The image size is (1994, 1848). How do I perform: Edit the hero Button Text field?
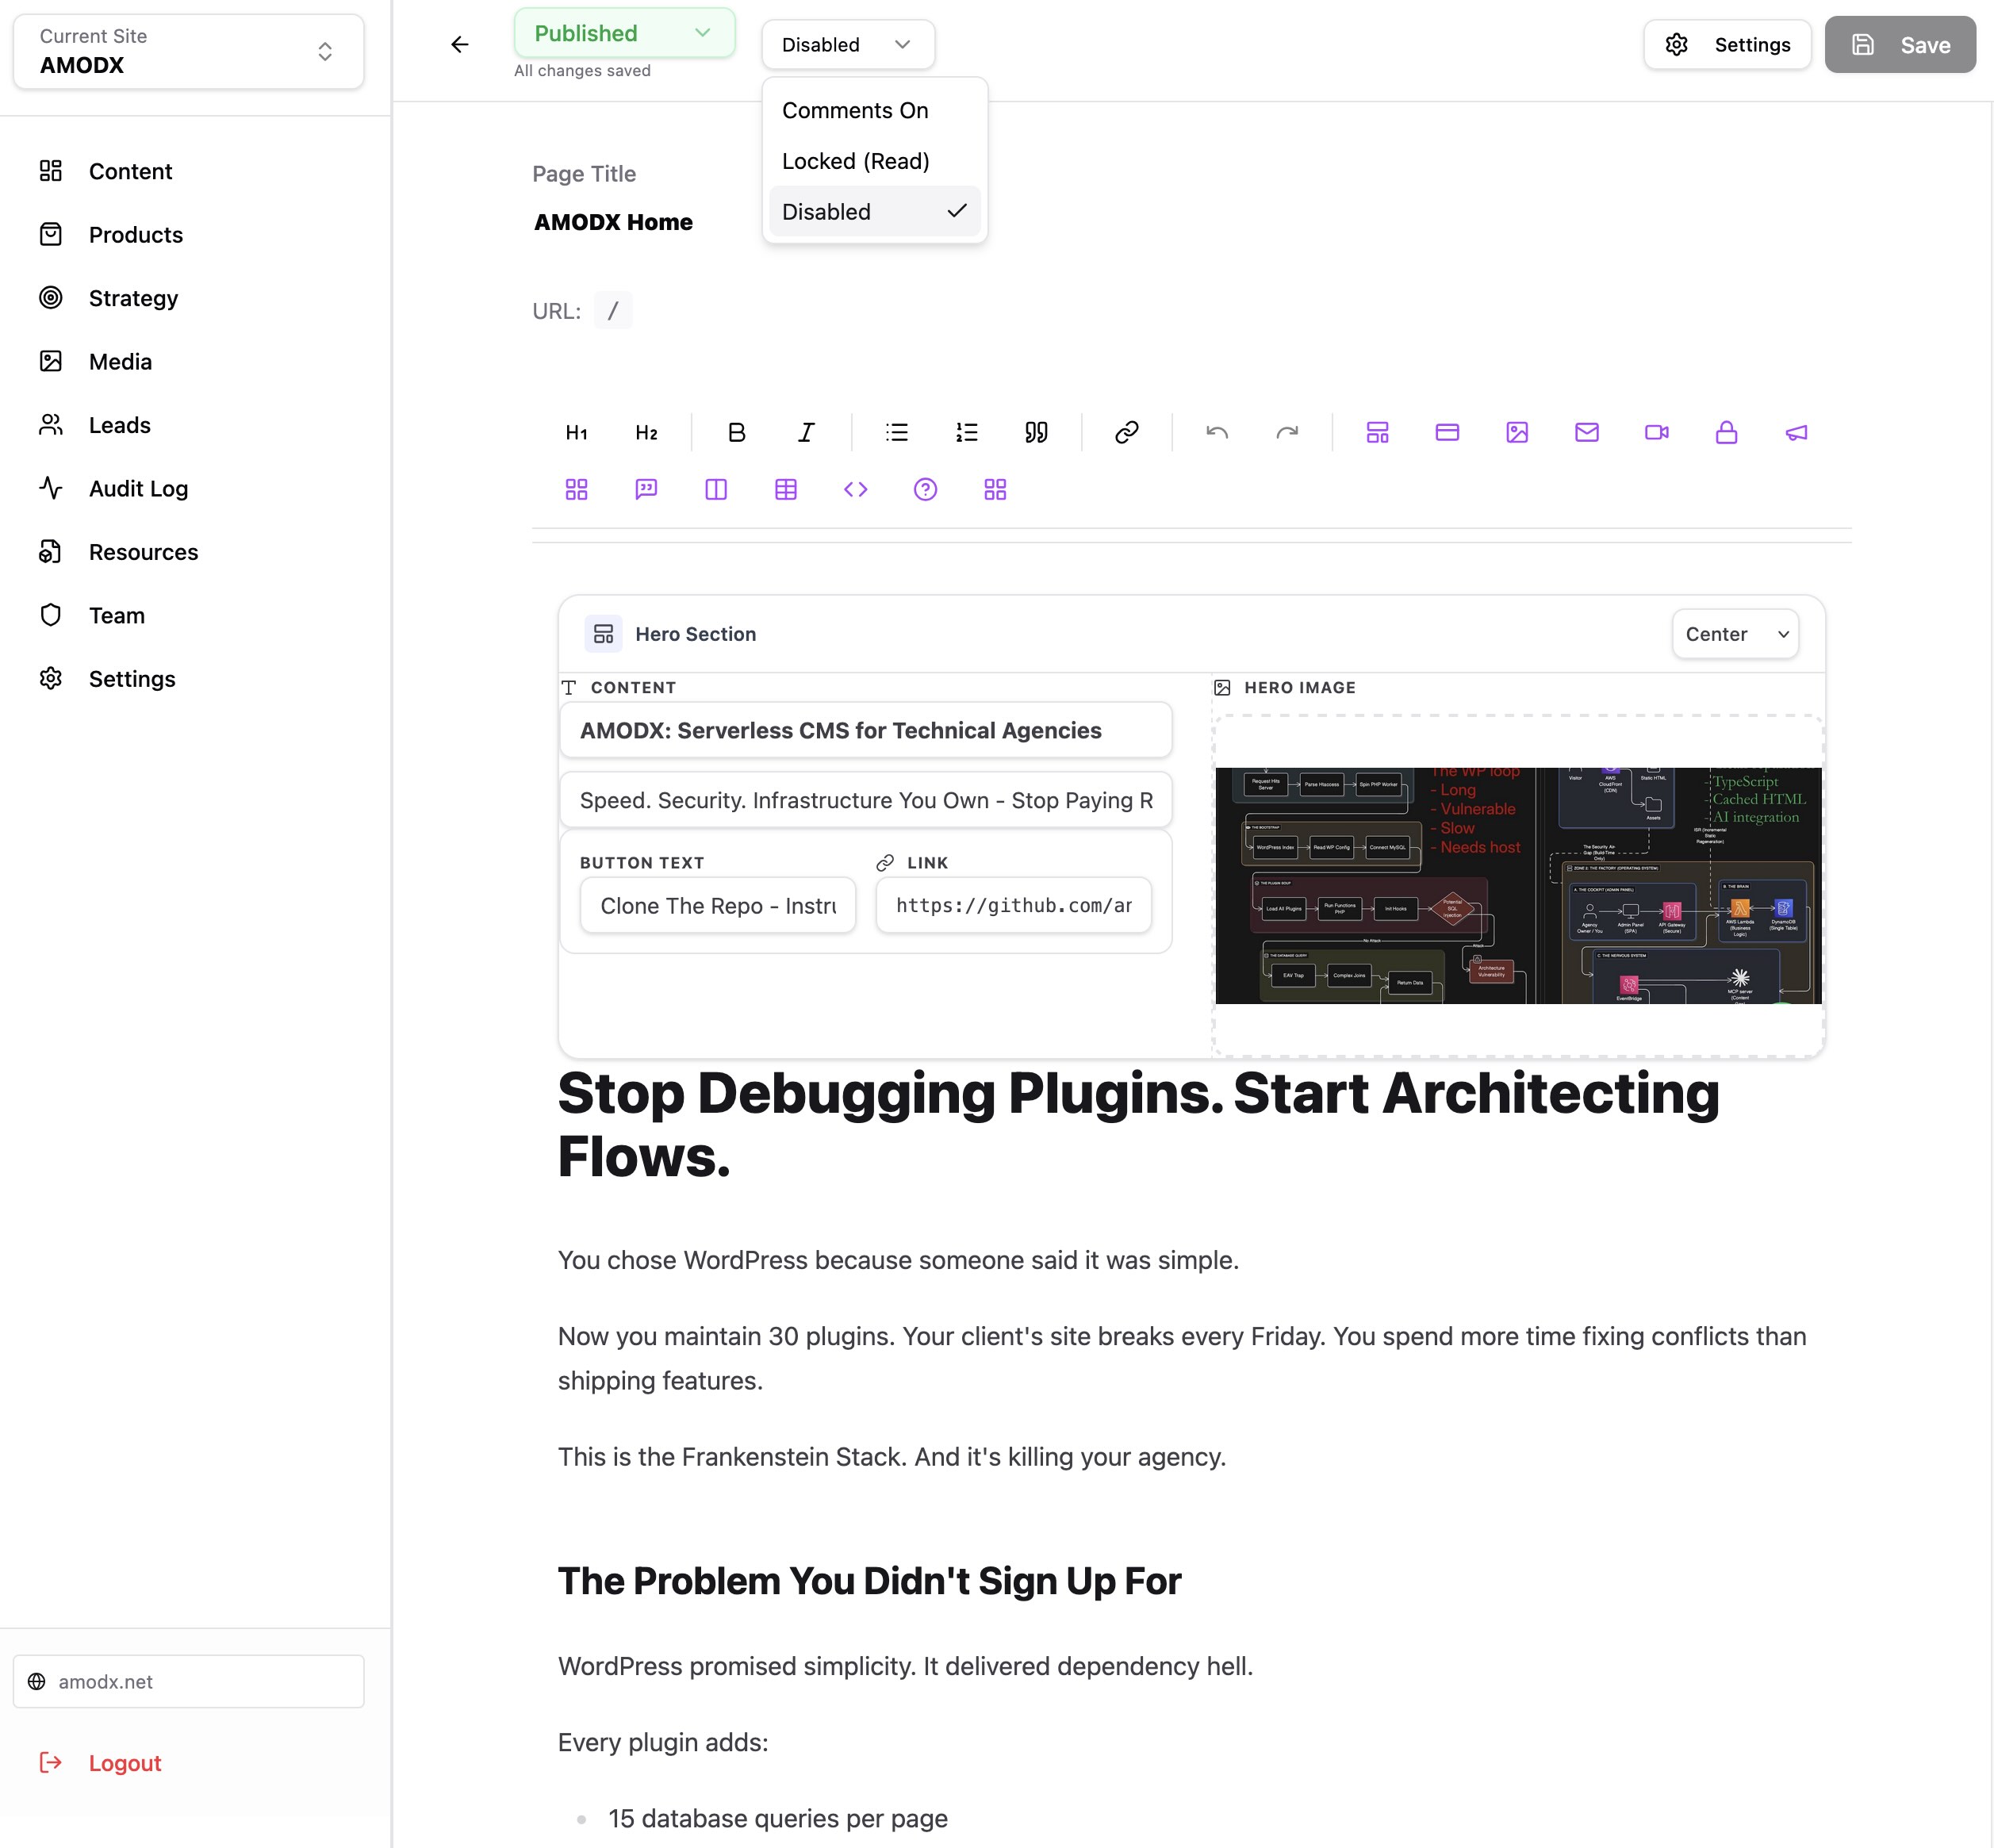point(716,905)
